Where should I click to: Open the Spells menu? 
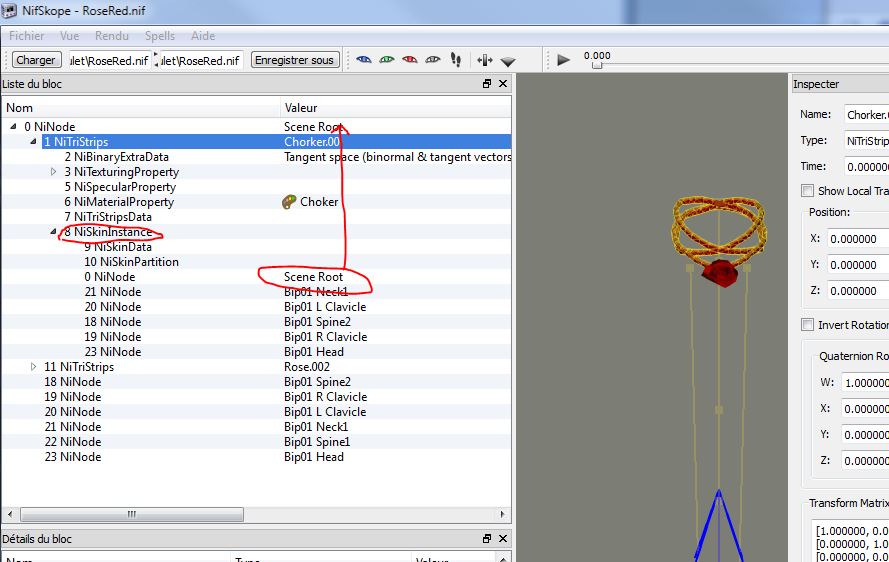point(160,36)
